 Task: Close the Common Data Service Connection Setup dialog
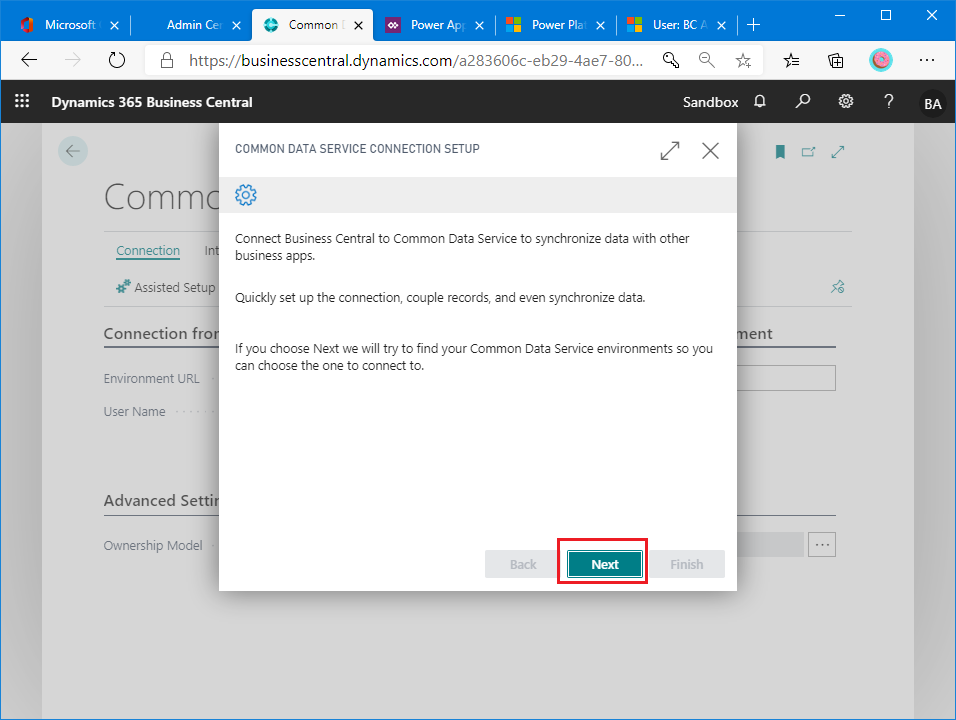coord(710,151)
